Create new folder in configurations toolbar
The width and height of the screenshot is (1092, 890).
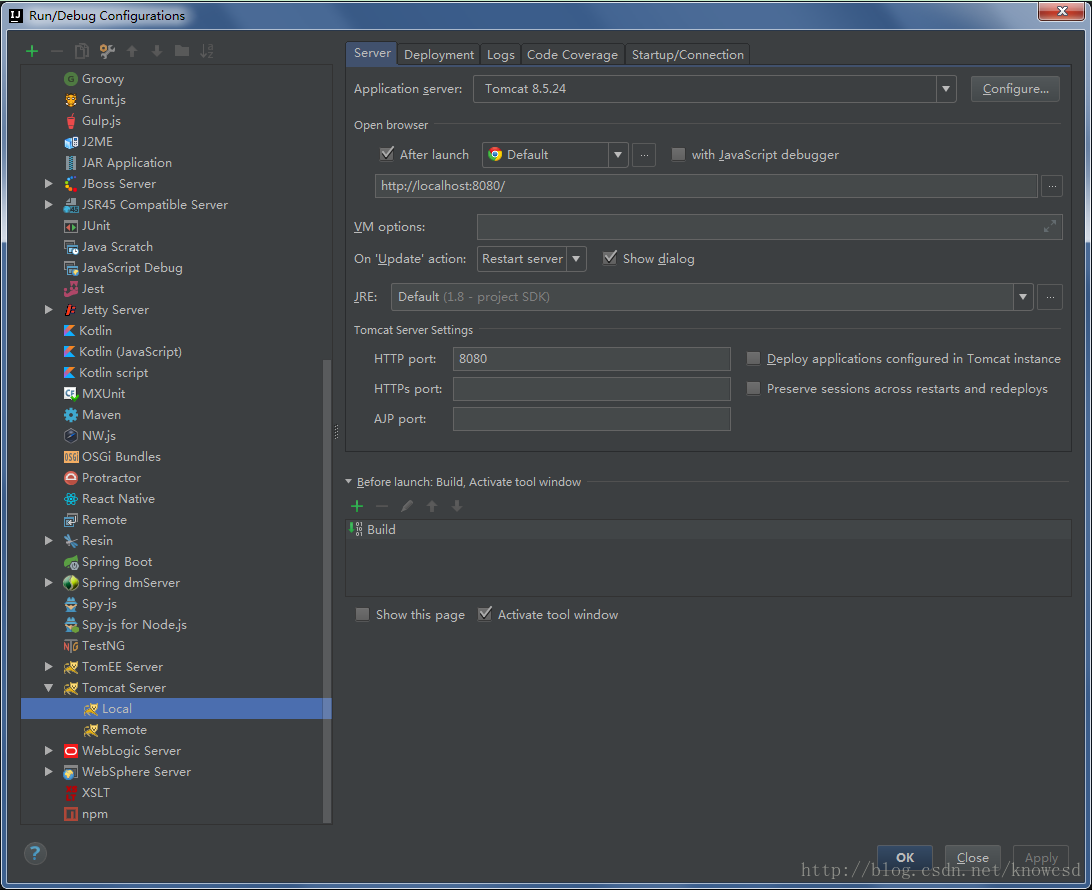tap(182, 51)
